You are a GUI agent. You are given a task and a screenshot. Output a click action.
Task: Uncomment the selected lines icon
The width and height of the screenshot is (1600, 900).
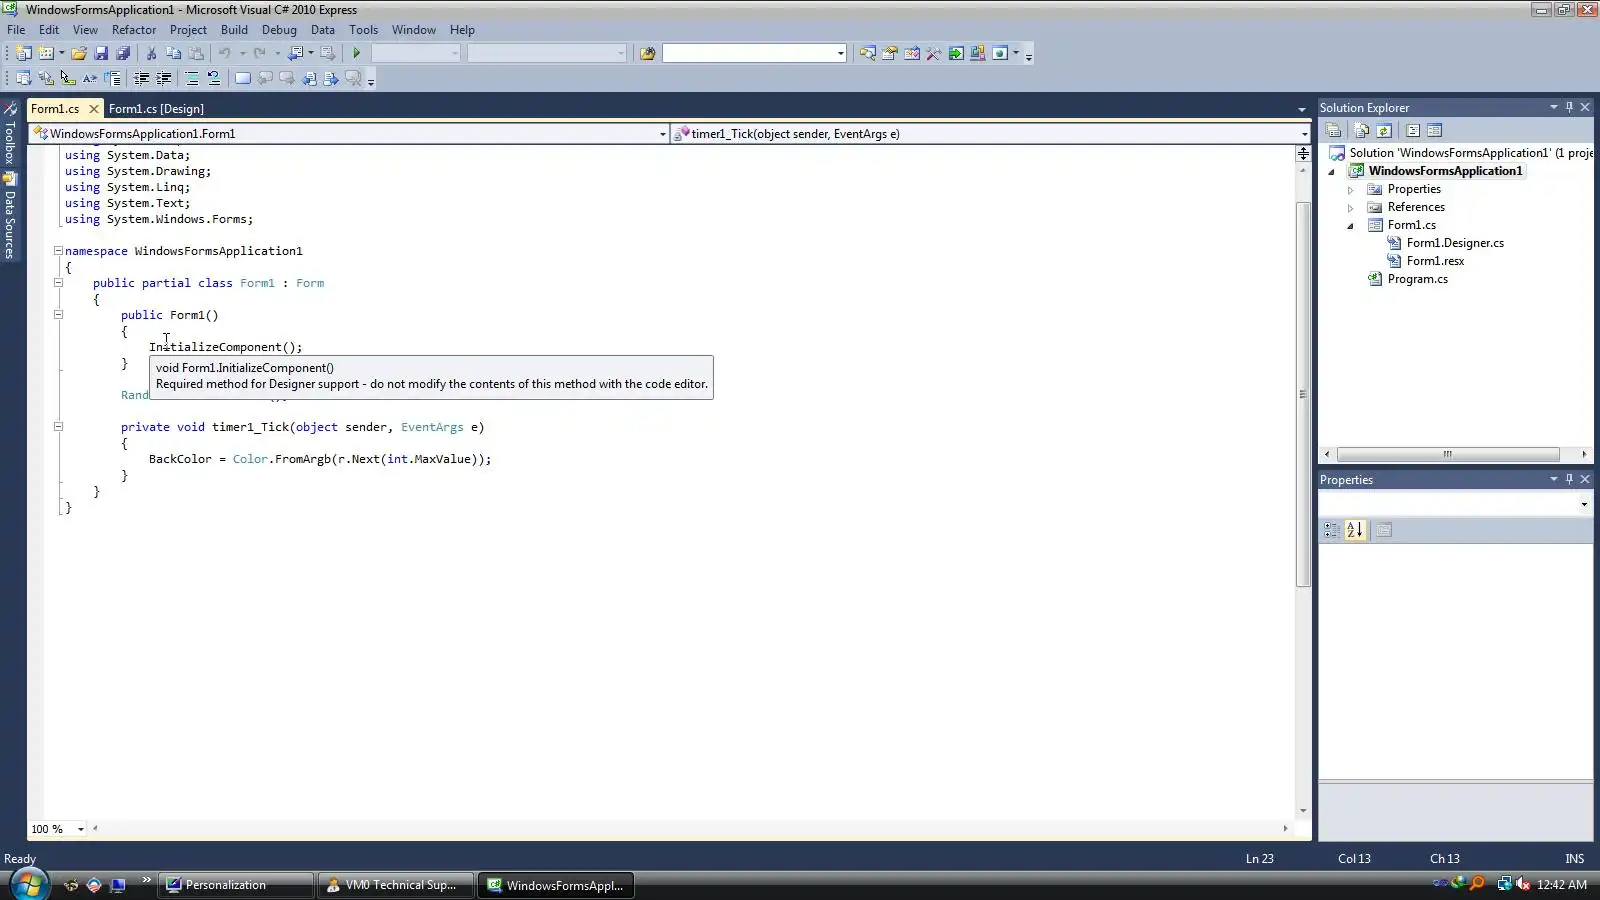[x=214, y=78]
